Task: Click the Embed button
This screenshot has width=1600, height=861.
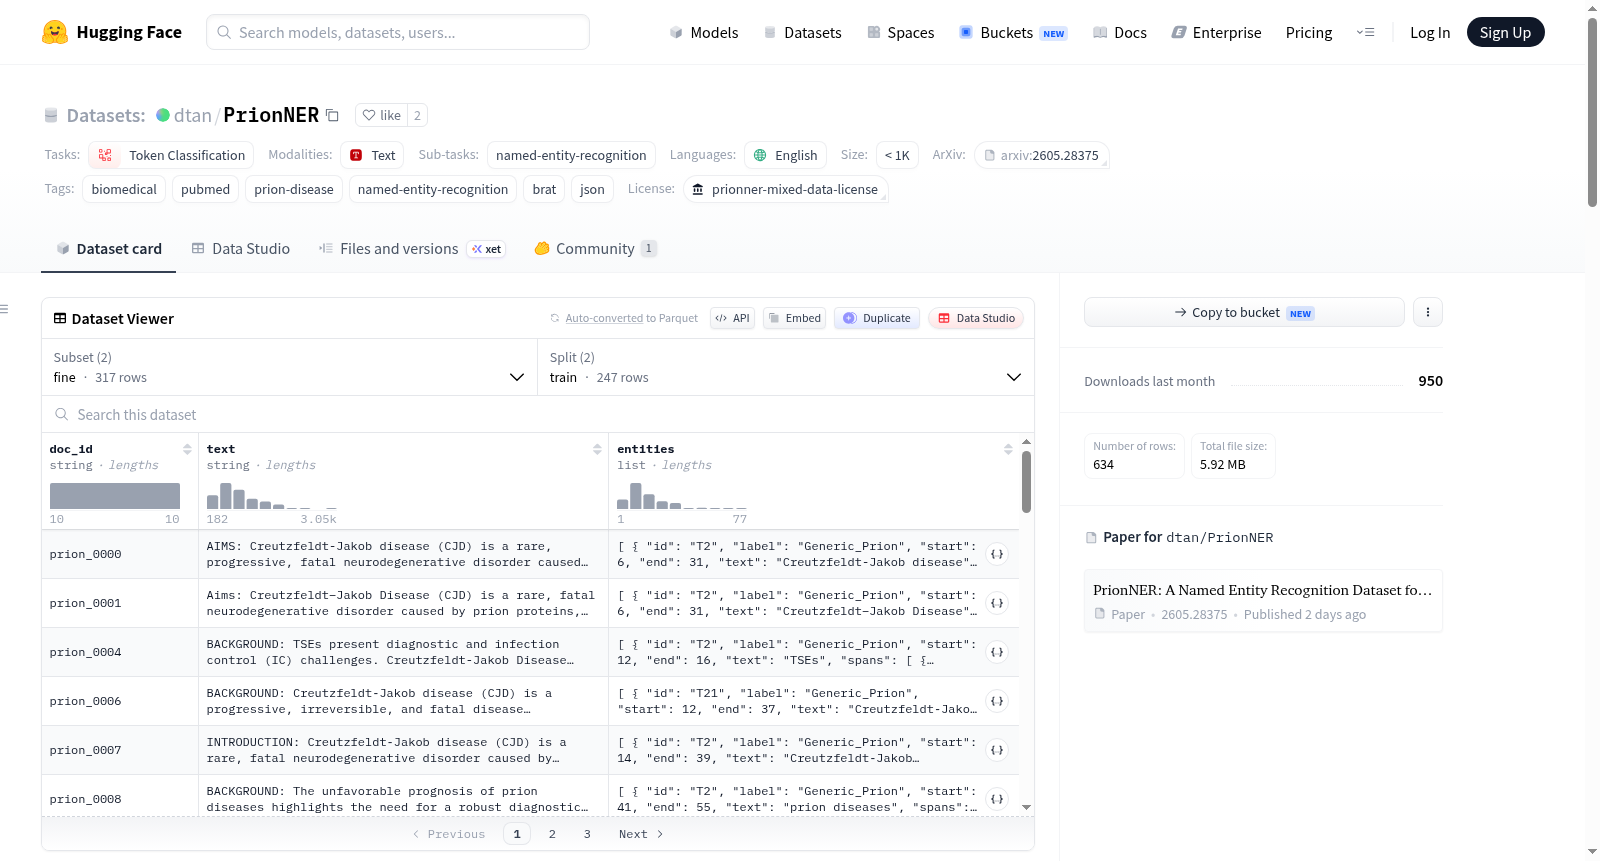Action: [x=794, y=318]
